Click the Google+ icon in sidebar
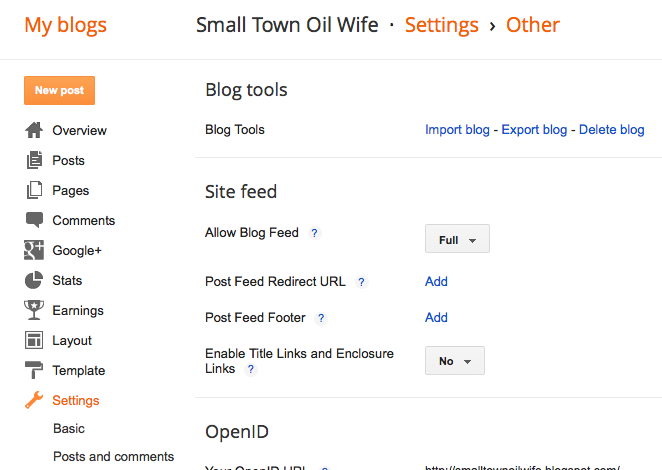Screen dimensions: 662x470 [x=34, y=250]
